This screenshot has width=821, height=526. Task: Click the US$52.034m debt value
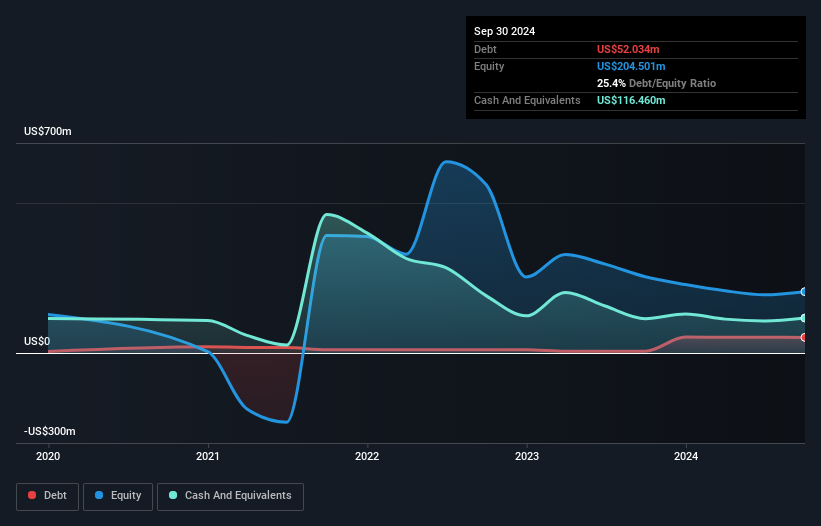pyautogui.click(x=628, y=49)
